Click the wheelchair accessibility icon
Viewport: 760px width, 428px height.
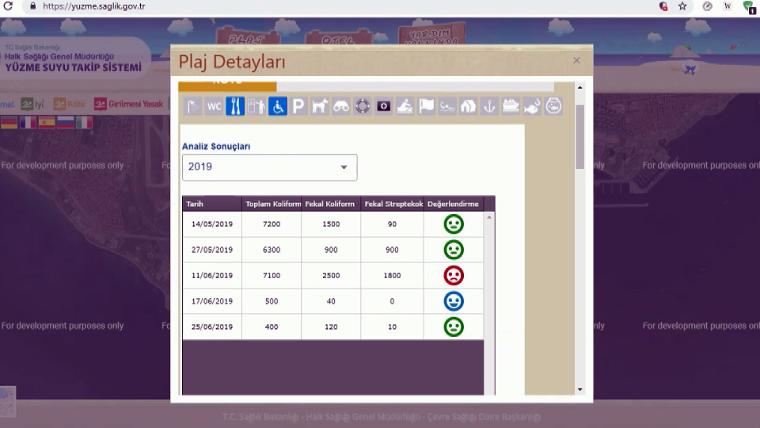278,106
